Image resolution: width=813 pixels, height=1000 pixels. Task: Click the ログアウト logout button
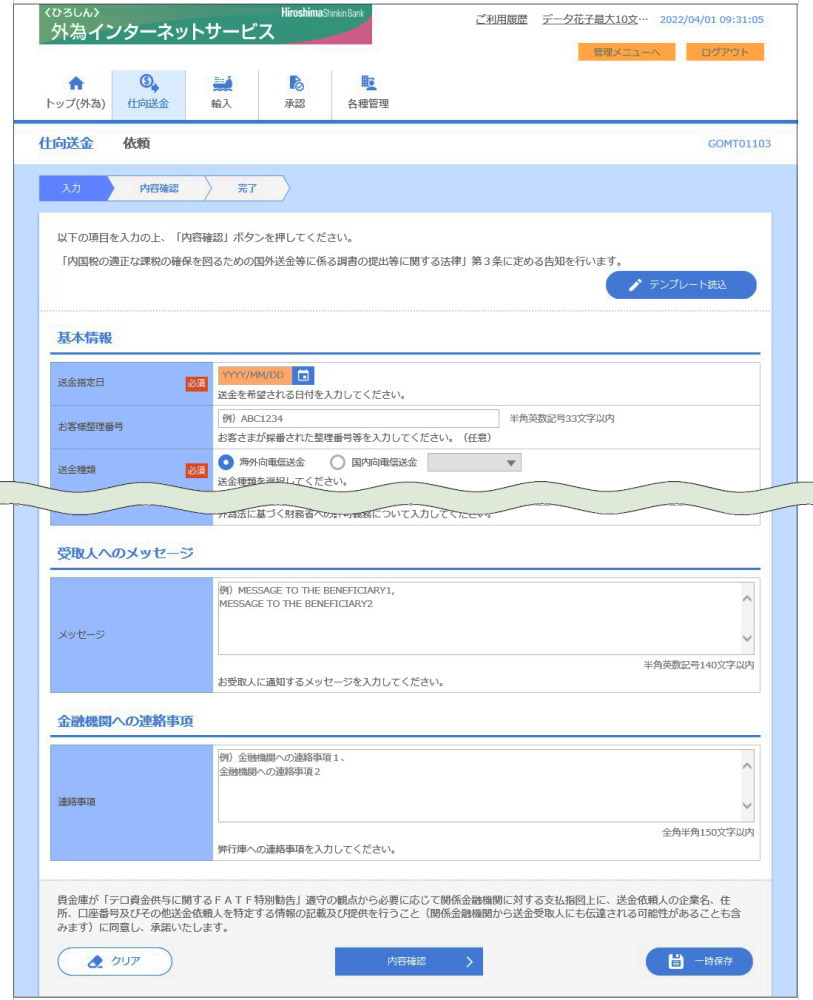coord(724,52)
